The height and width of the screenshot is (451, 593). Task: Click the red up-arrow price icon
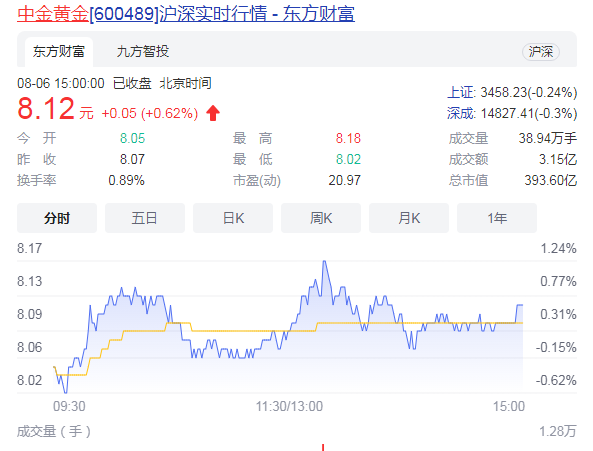[x=213, y=113]
